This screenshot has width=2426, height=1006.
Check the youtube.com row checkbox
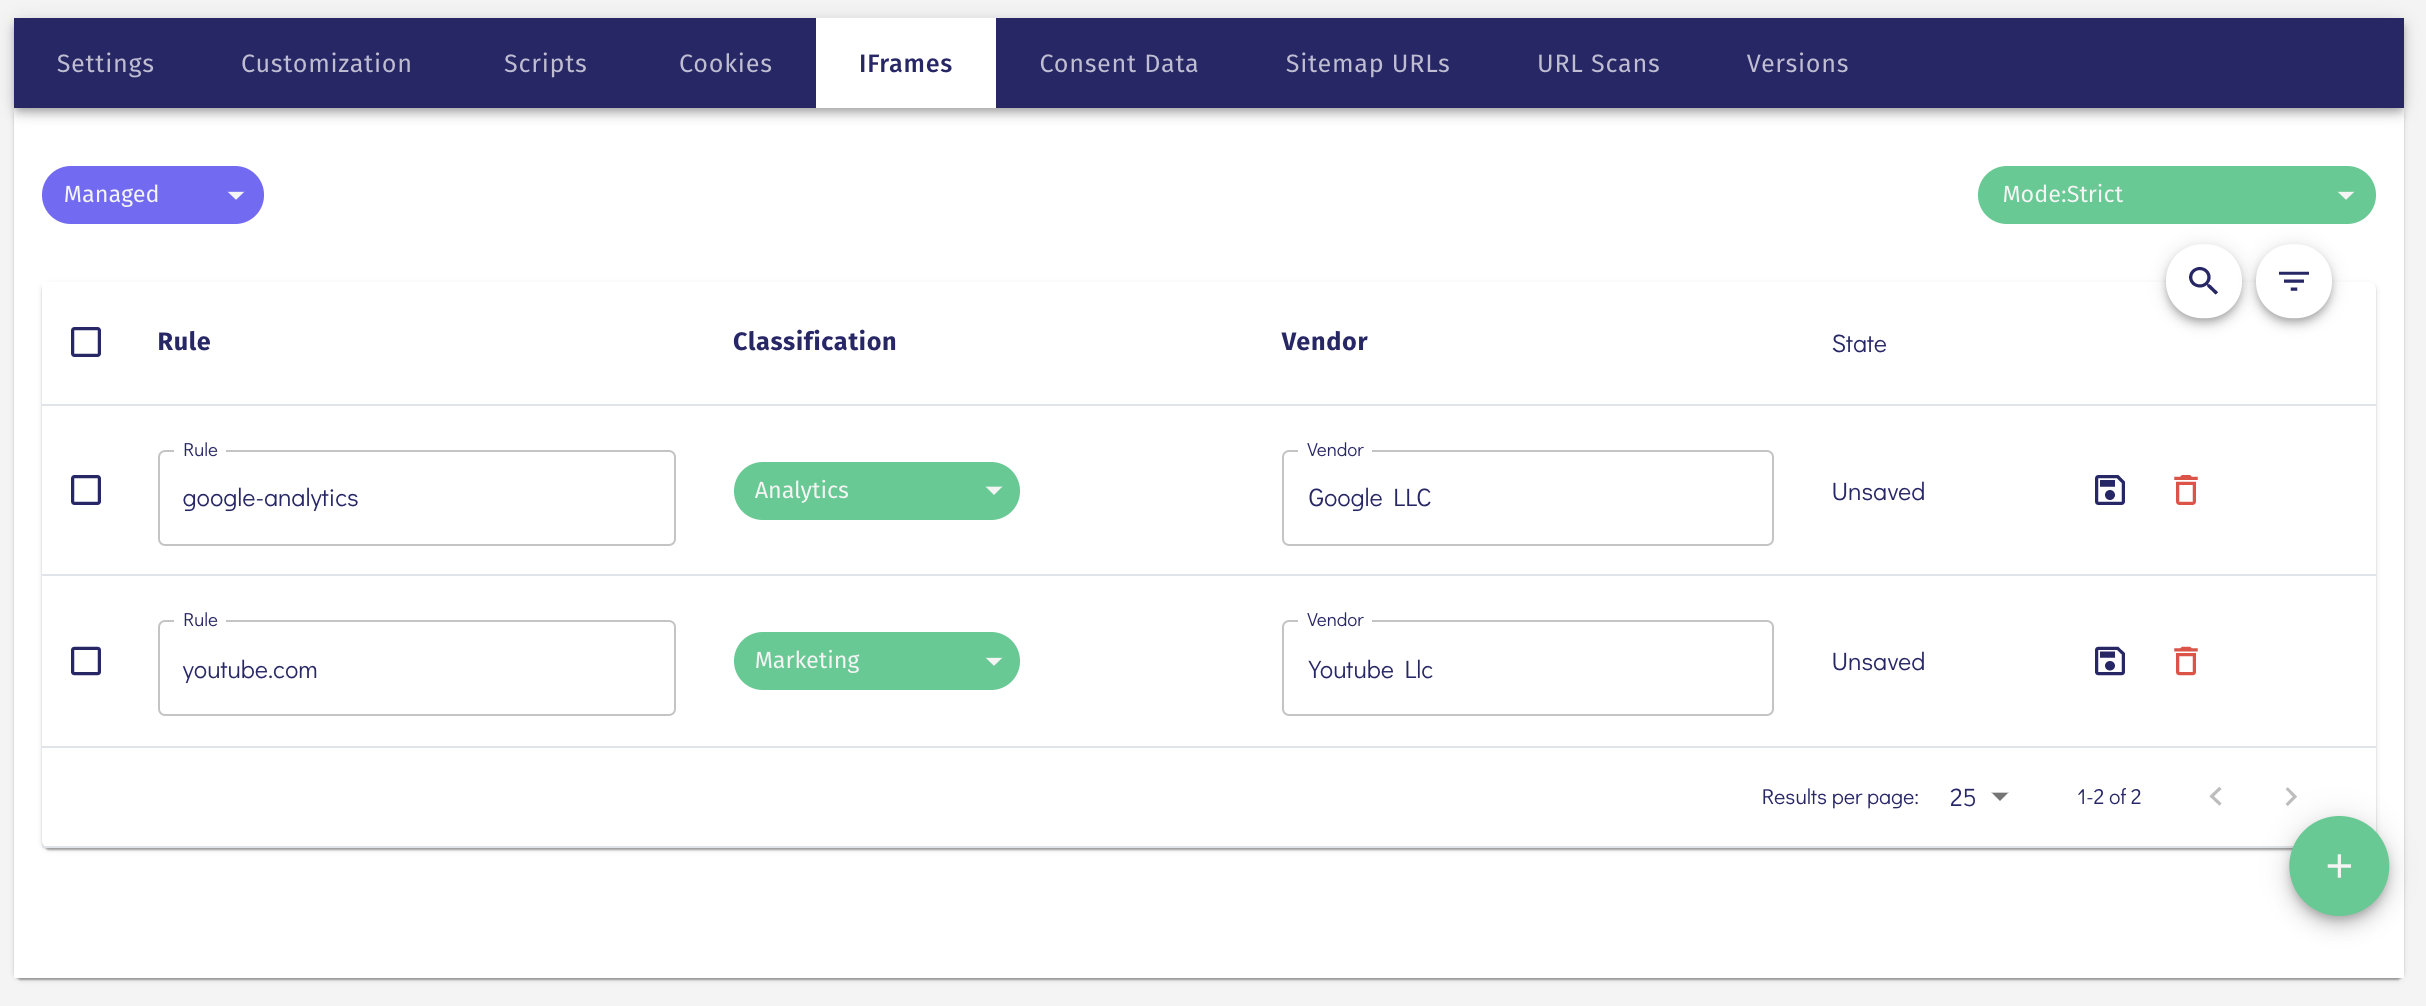pos(87,661)
